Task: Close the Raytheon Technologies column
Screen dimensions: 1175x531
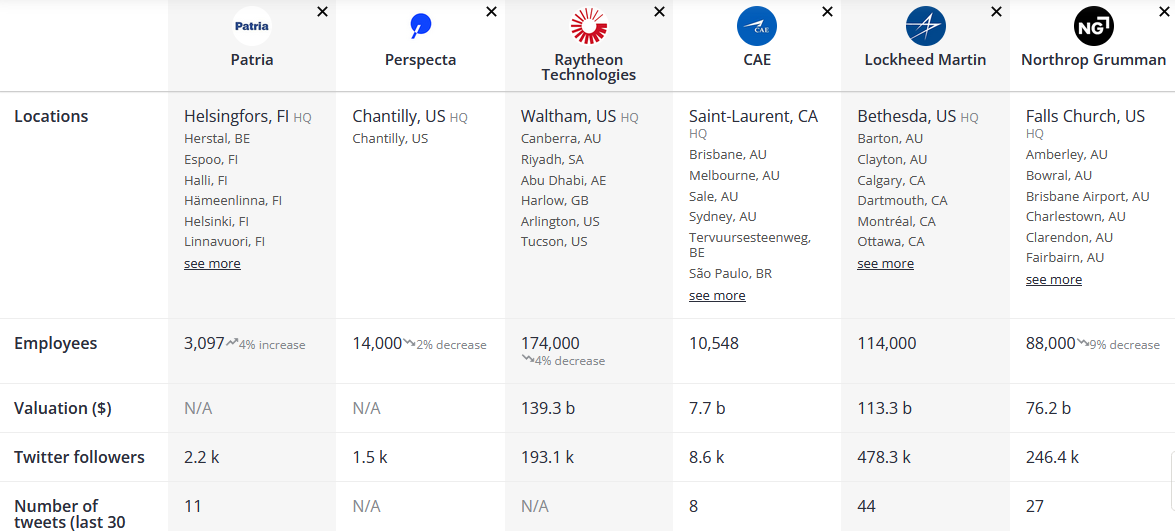Action: pos(659,11)
